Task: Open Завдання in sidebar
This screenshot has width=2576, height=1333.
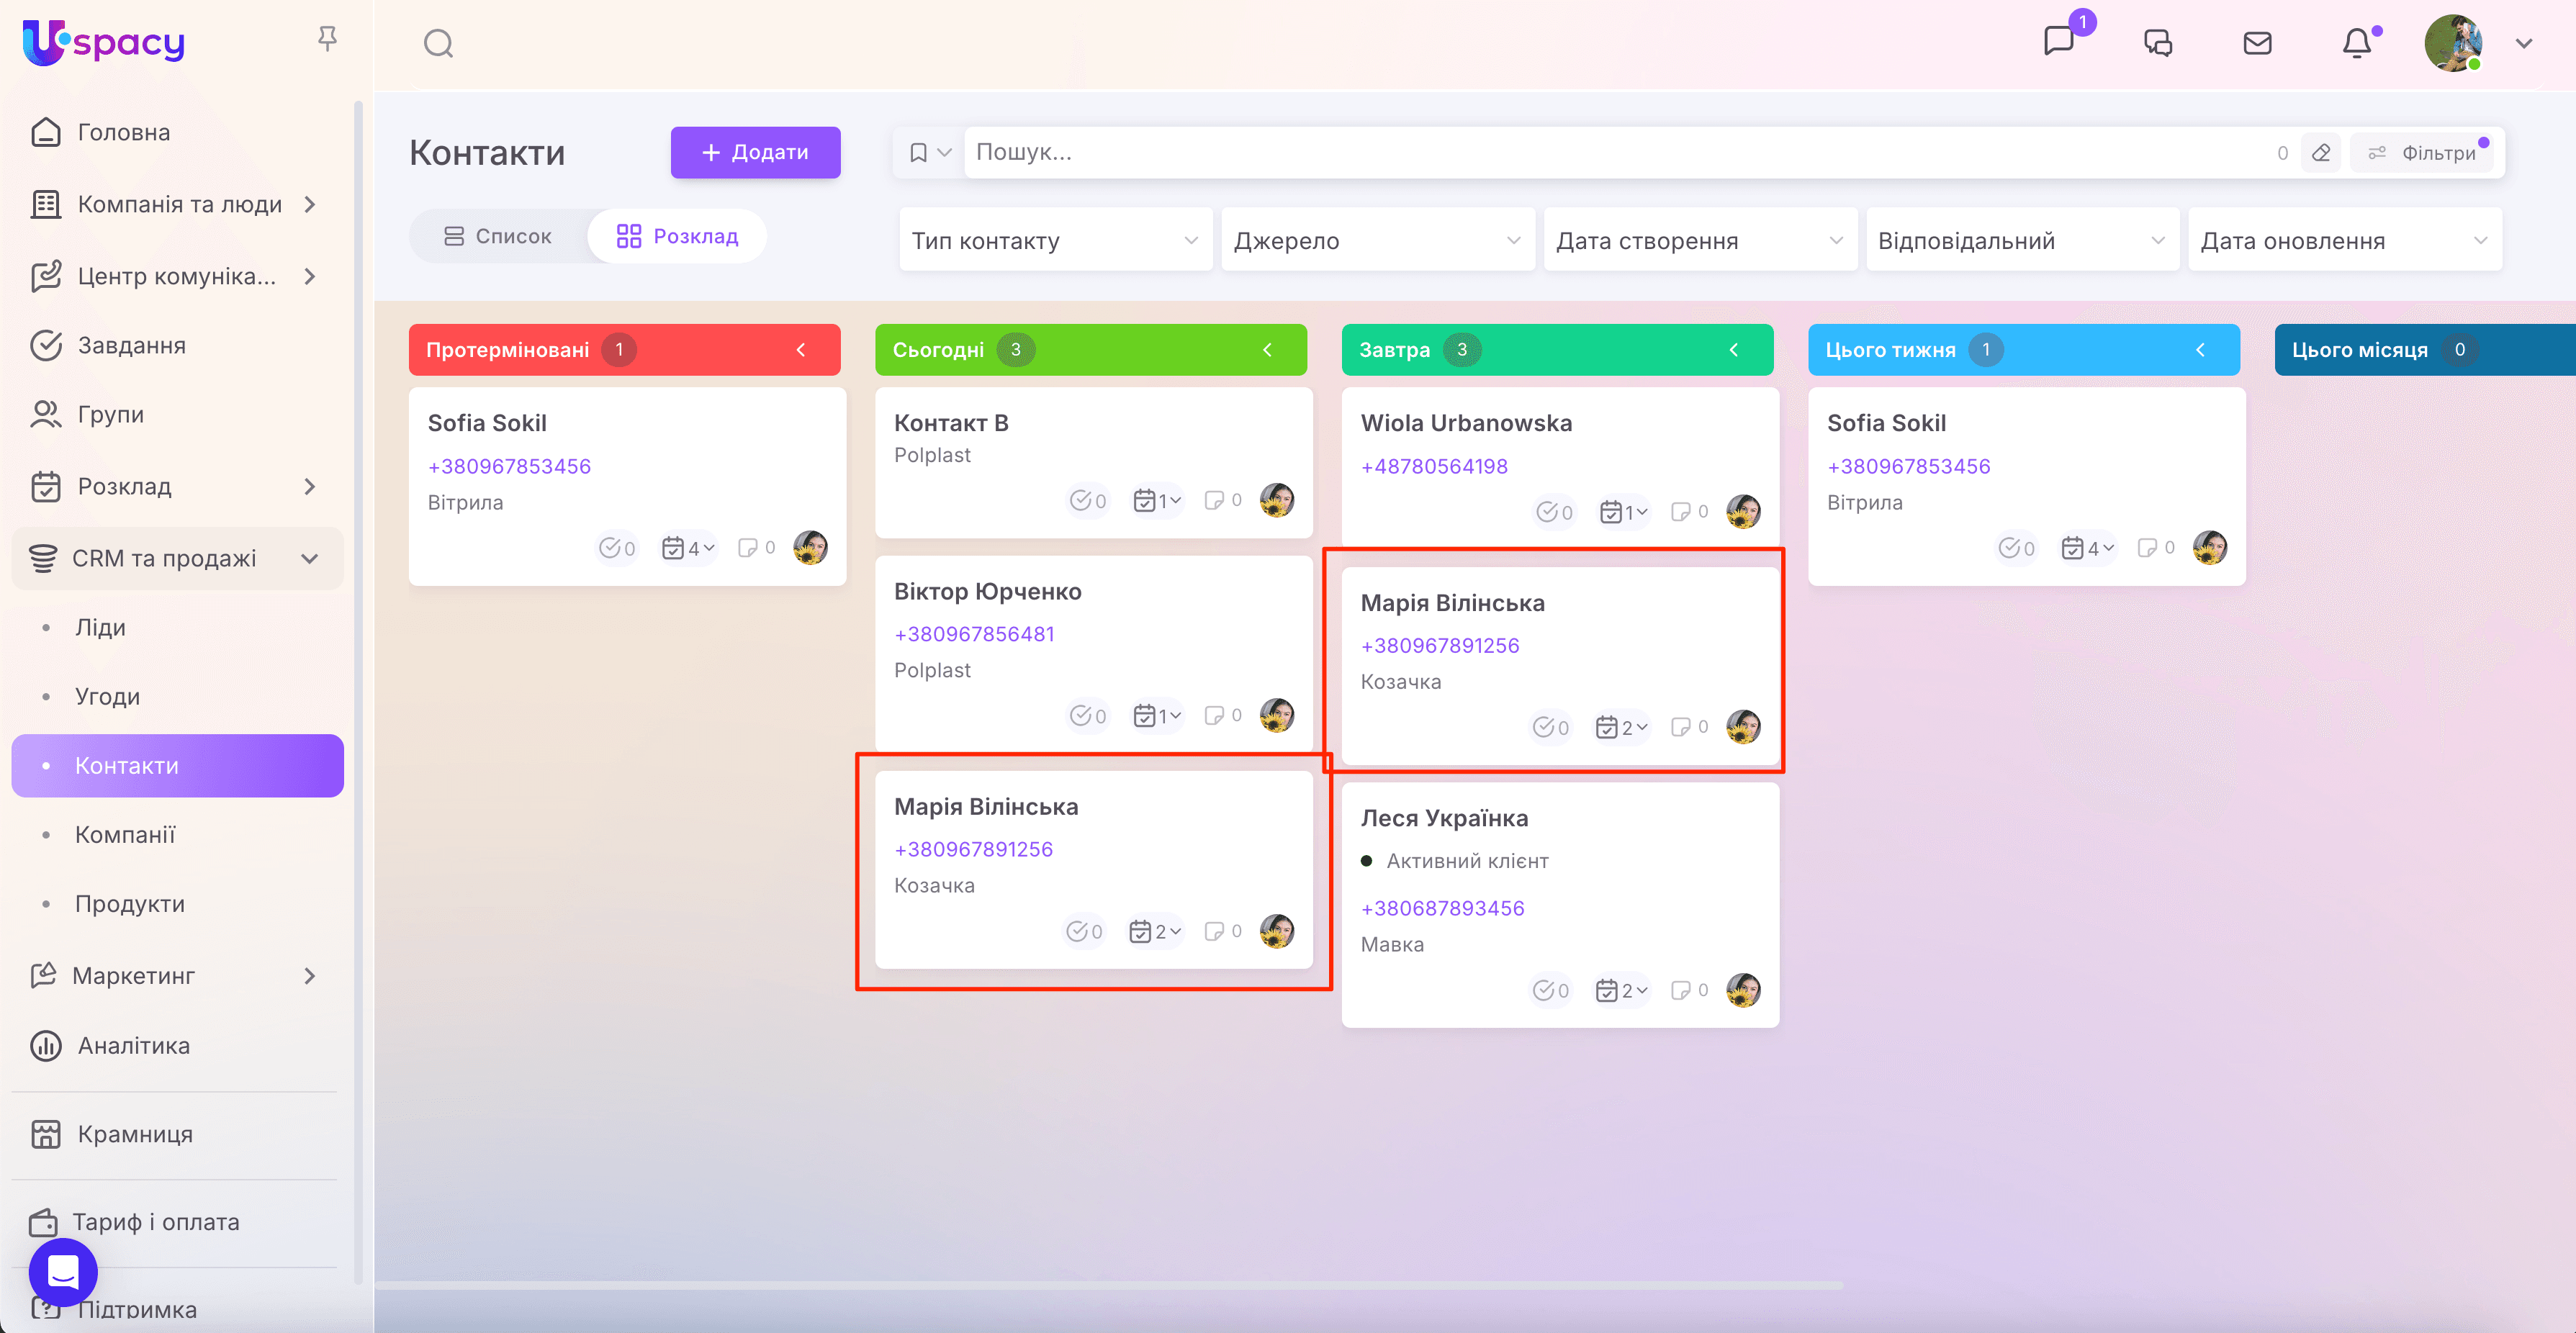Action: coord(178,345)
